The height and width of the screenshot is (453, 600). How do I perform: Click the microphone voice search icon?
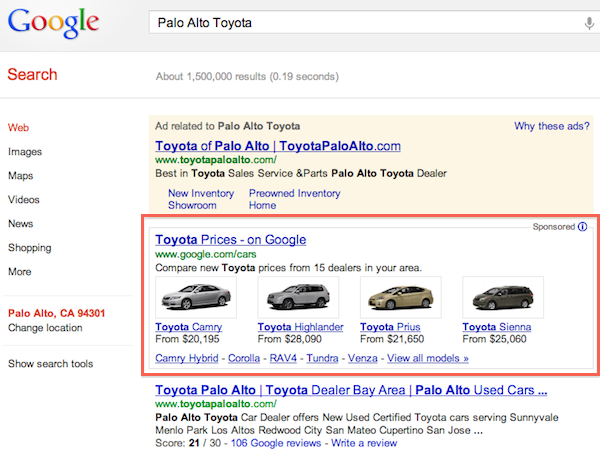pyautogui.click(x=589, y=23)
